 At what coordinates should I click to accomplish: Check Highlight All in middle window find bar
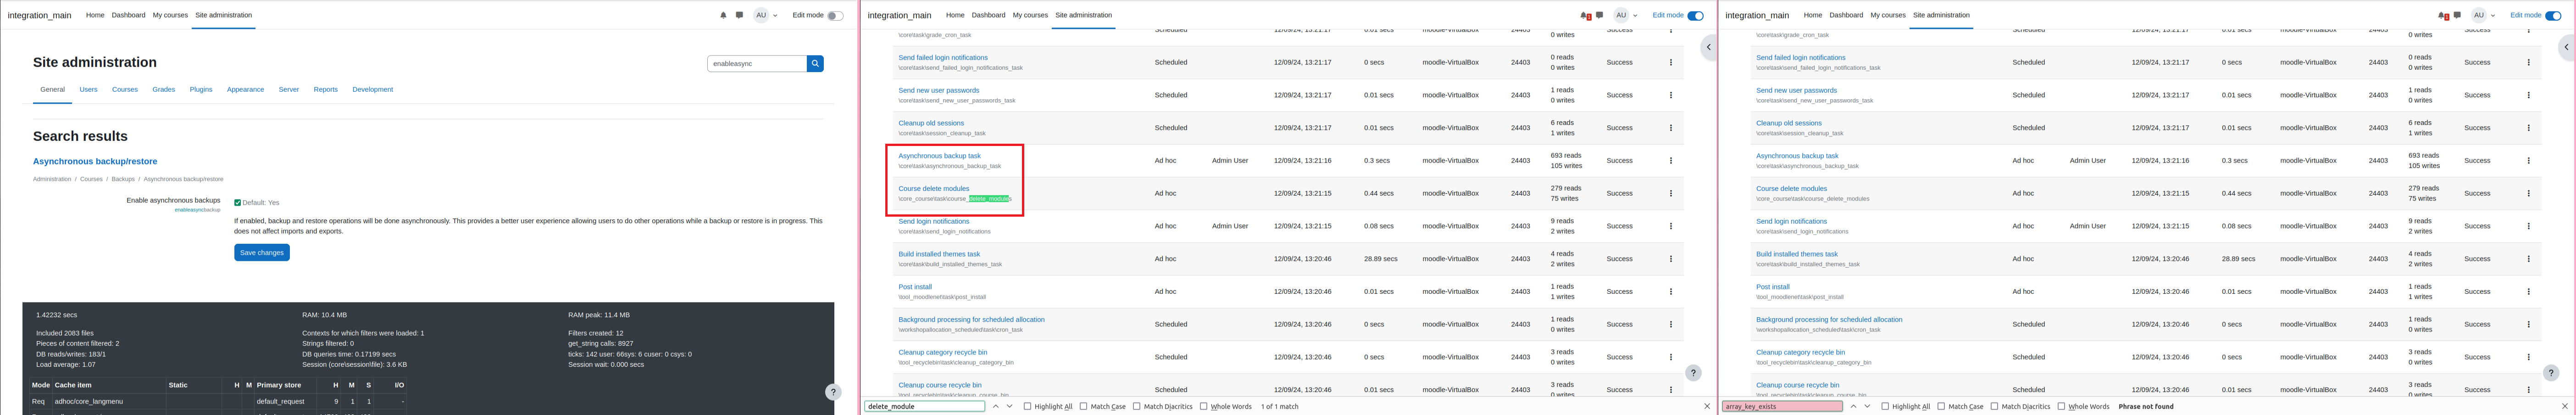coord(1027,406)
